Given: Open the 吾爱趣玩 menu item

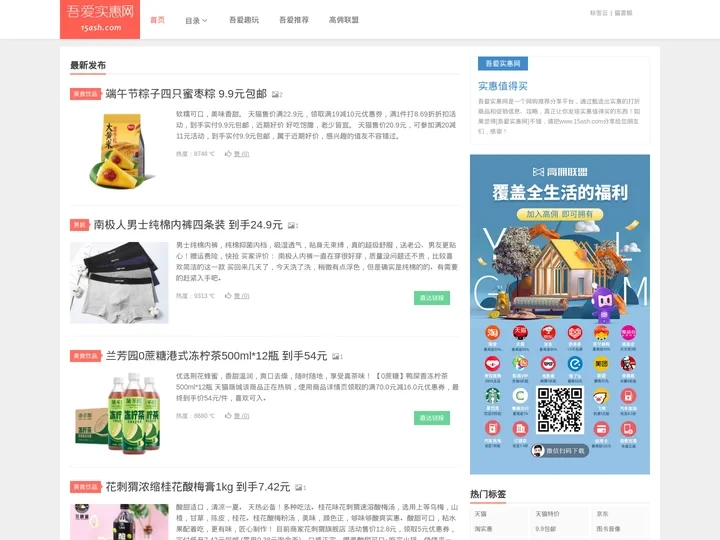Looking at the screenshot, I should [244, 20].
